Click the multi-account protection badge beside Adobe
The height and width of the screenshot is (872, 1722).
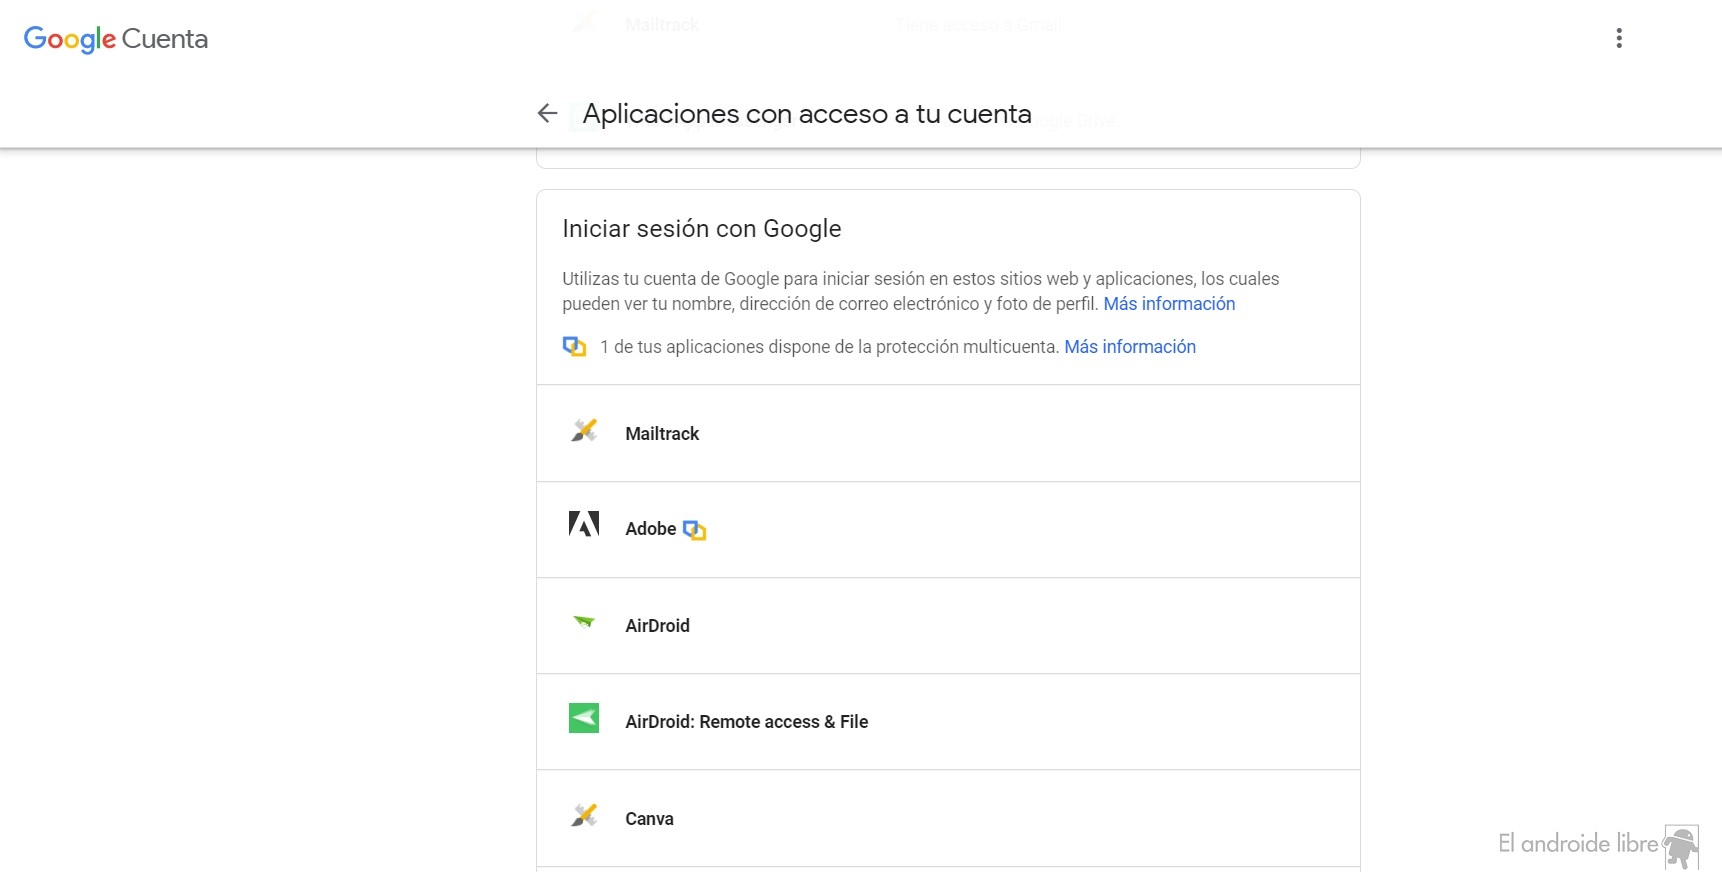click(x=694, y=530)
